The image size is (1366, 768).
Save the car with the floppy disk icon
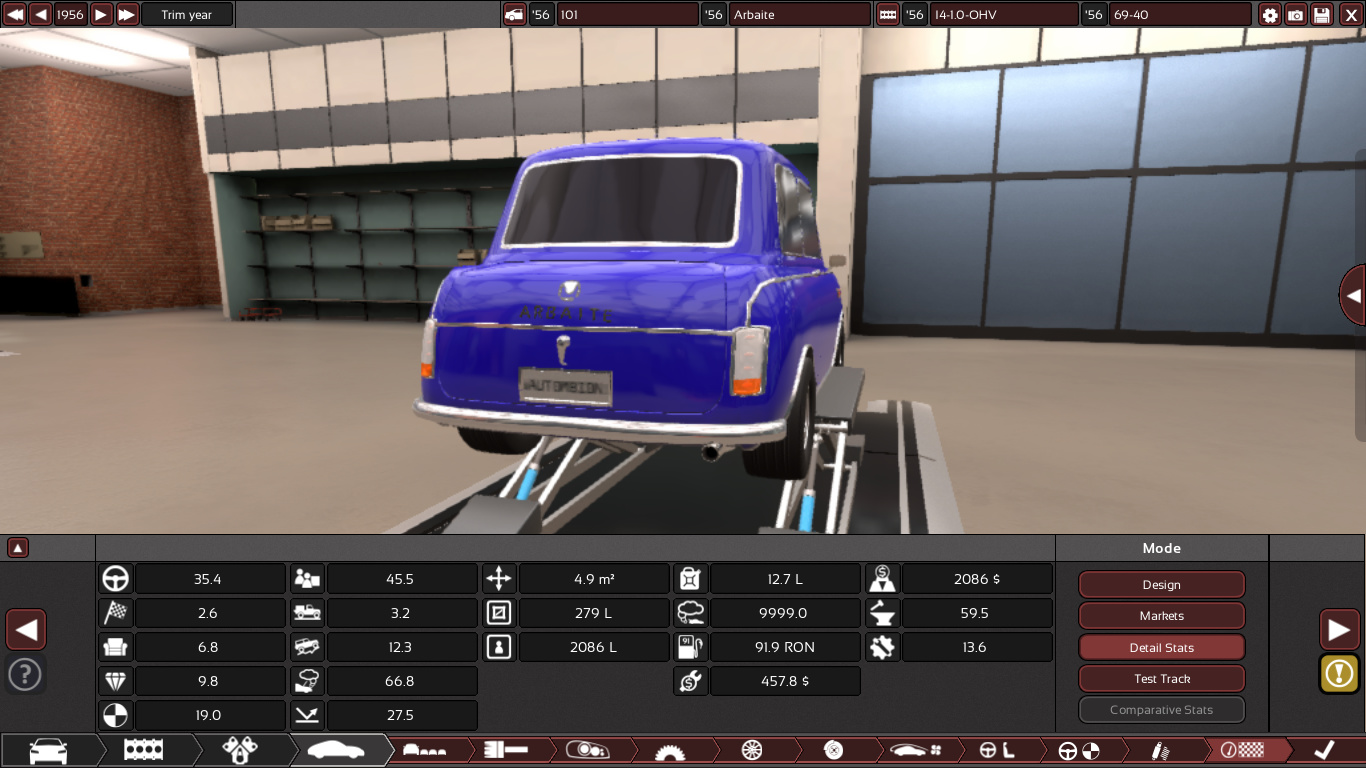click(x=1322, y=15)
